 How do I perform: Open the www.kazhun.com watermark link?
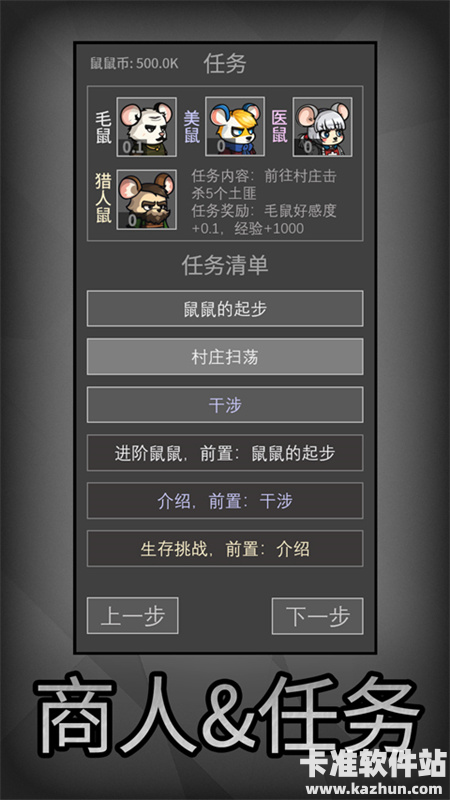point(373,789)
